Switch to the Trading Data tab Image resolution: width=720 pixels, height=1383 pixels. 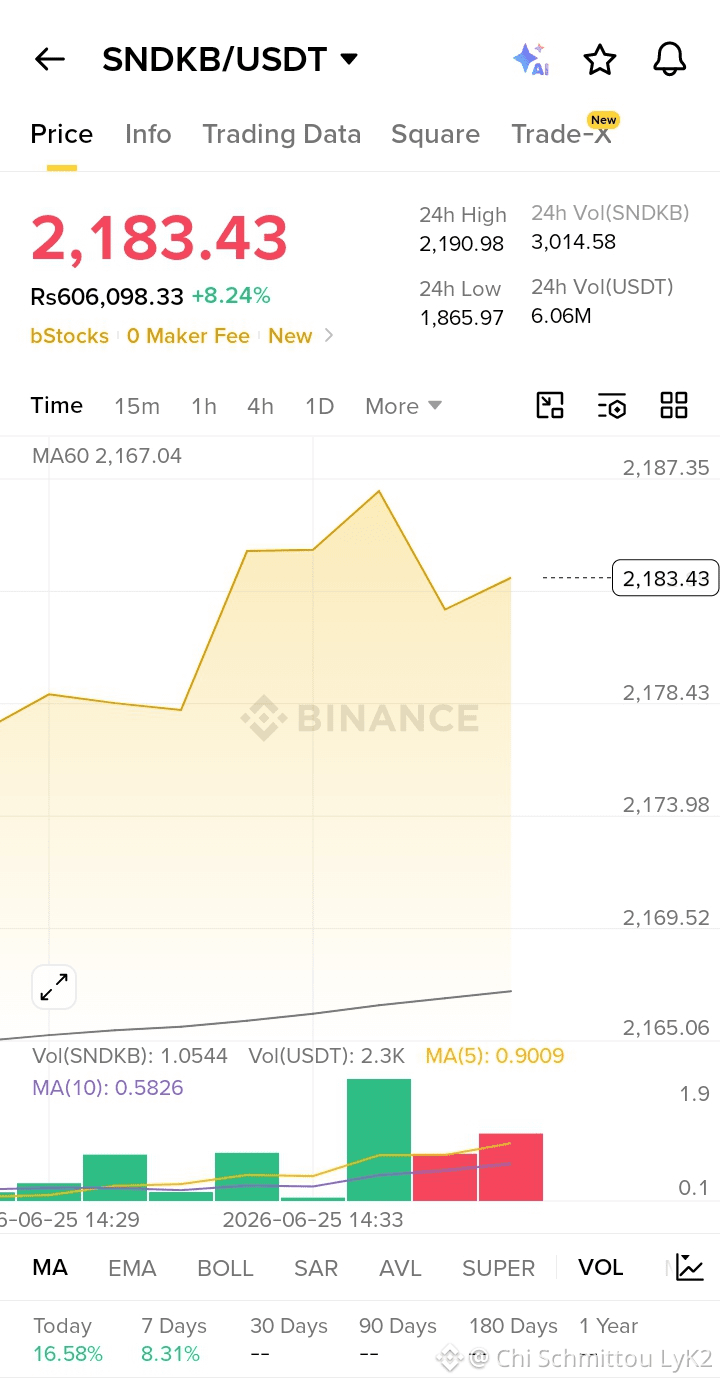tap(282, 134)
